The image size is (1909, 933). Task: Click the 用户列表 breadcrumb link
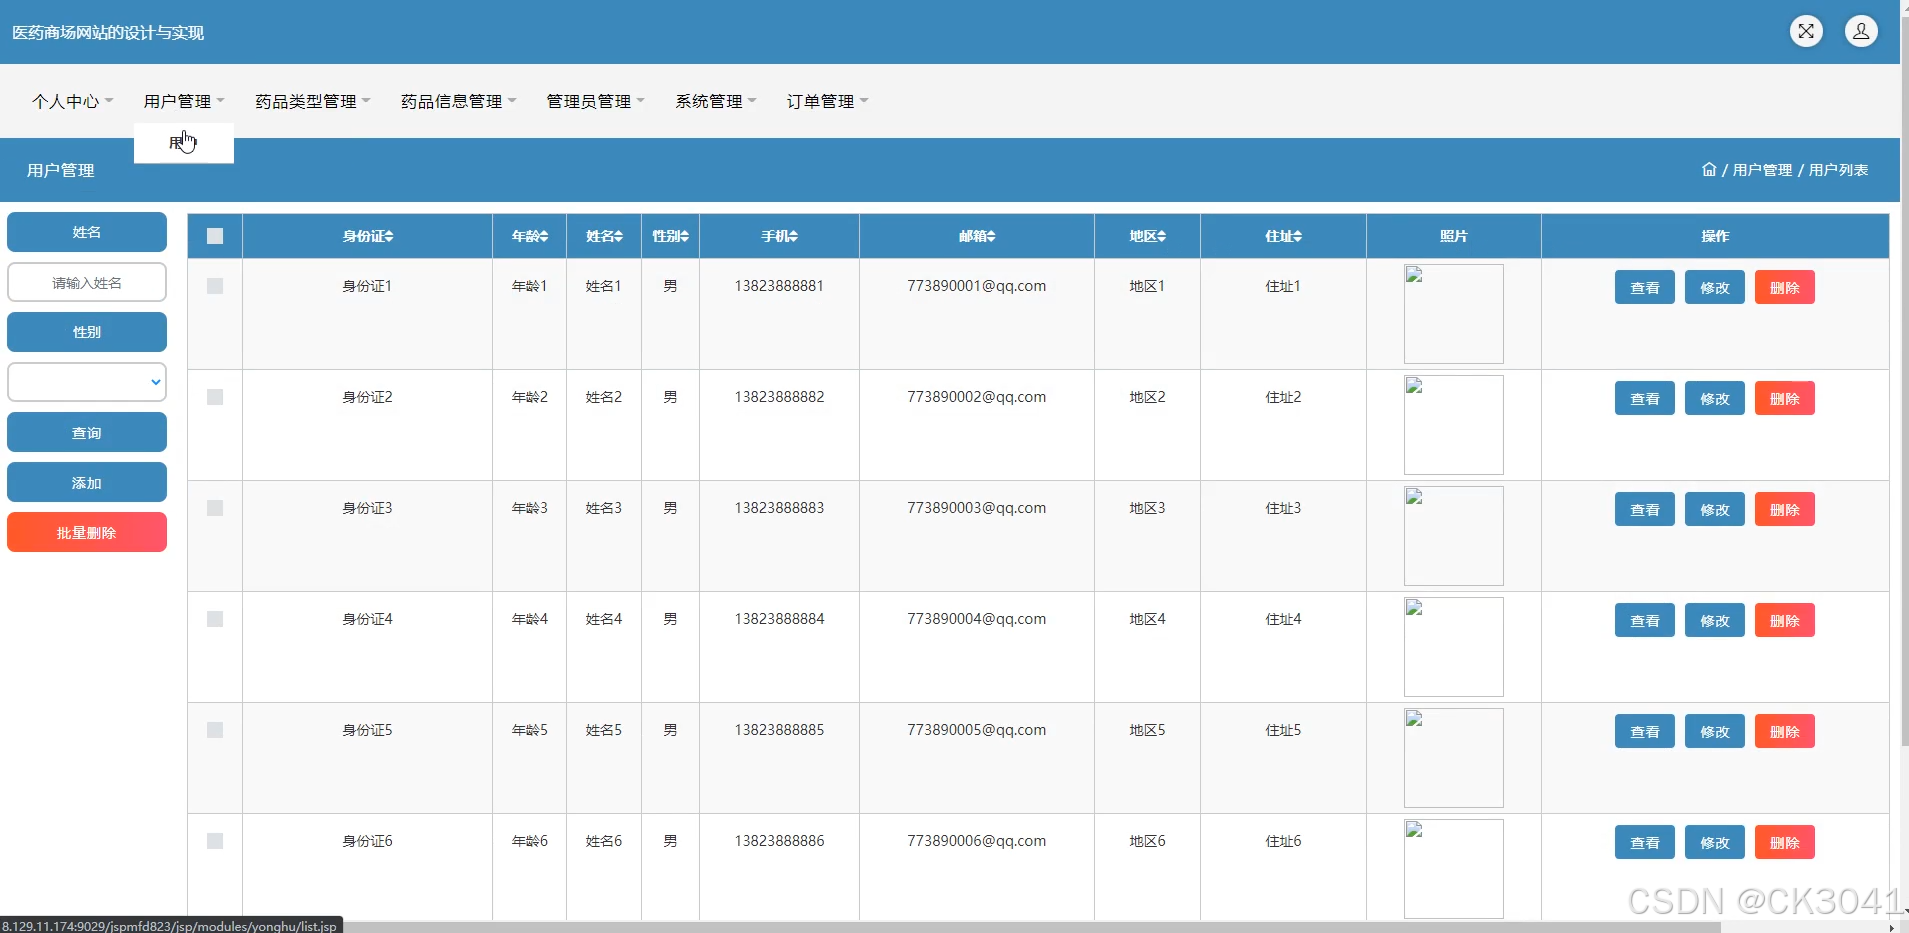click(x=1838, y=170)
